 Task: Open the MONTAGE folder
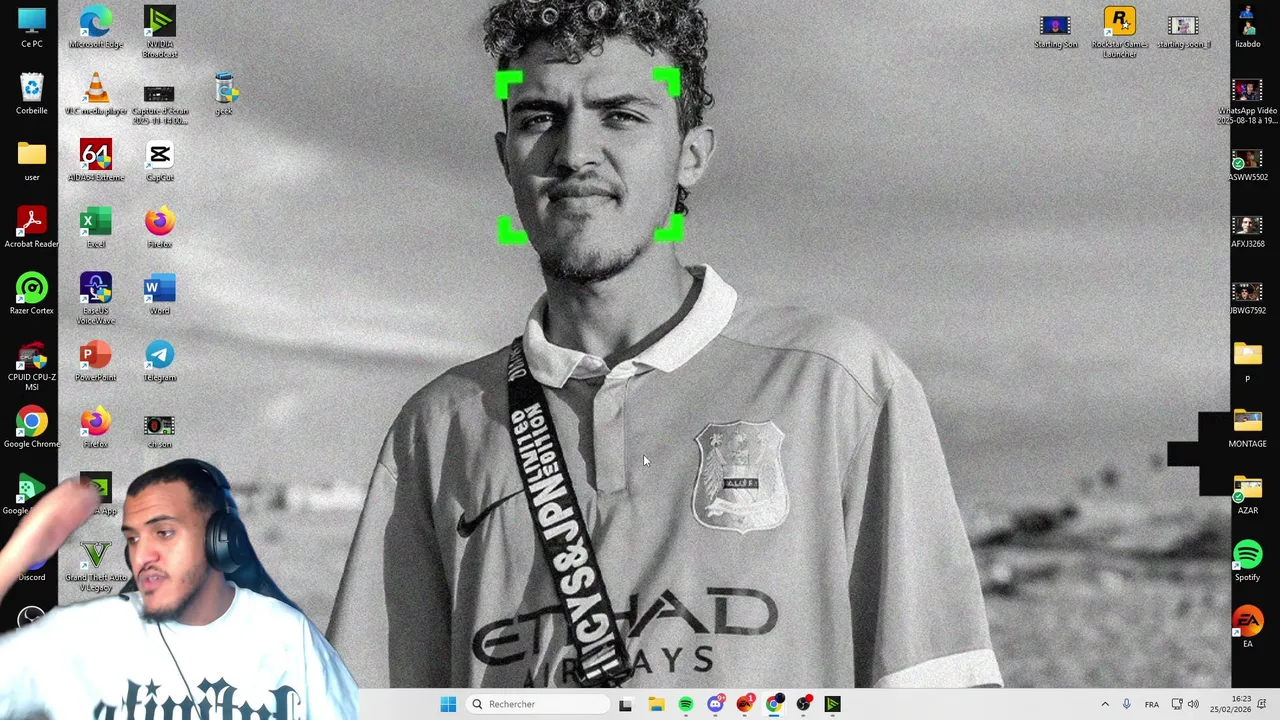(1248, 428)
